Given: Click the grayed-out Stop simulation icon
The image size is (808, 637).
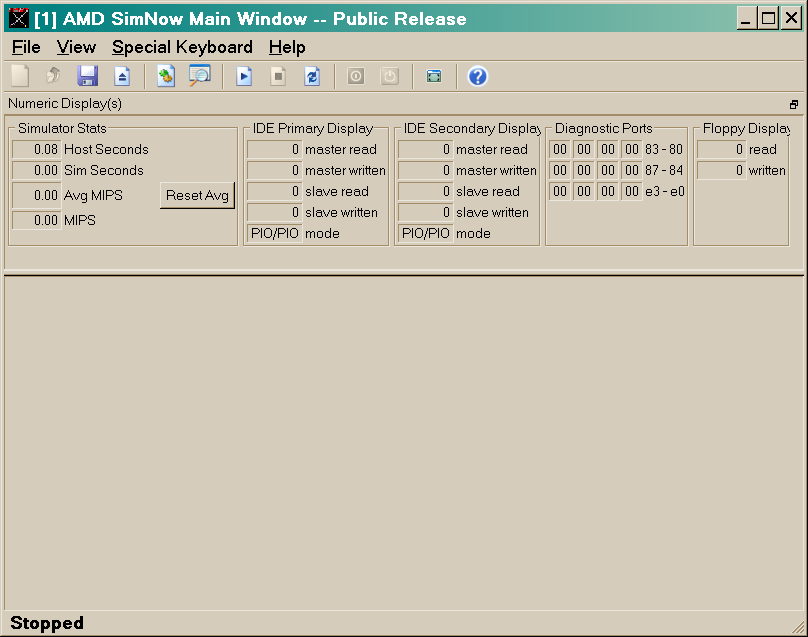Looking at the screenshot, I should click(278, 76).
